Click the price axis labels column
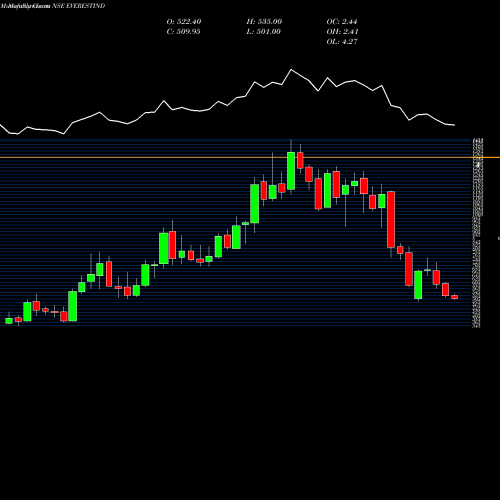Image resolution: width=500 pixels, height=500 pixels. pos(477,233)
